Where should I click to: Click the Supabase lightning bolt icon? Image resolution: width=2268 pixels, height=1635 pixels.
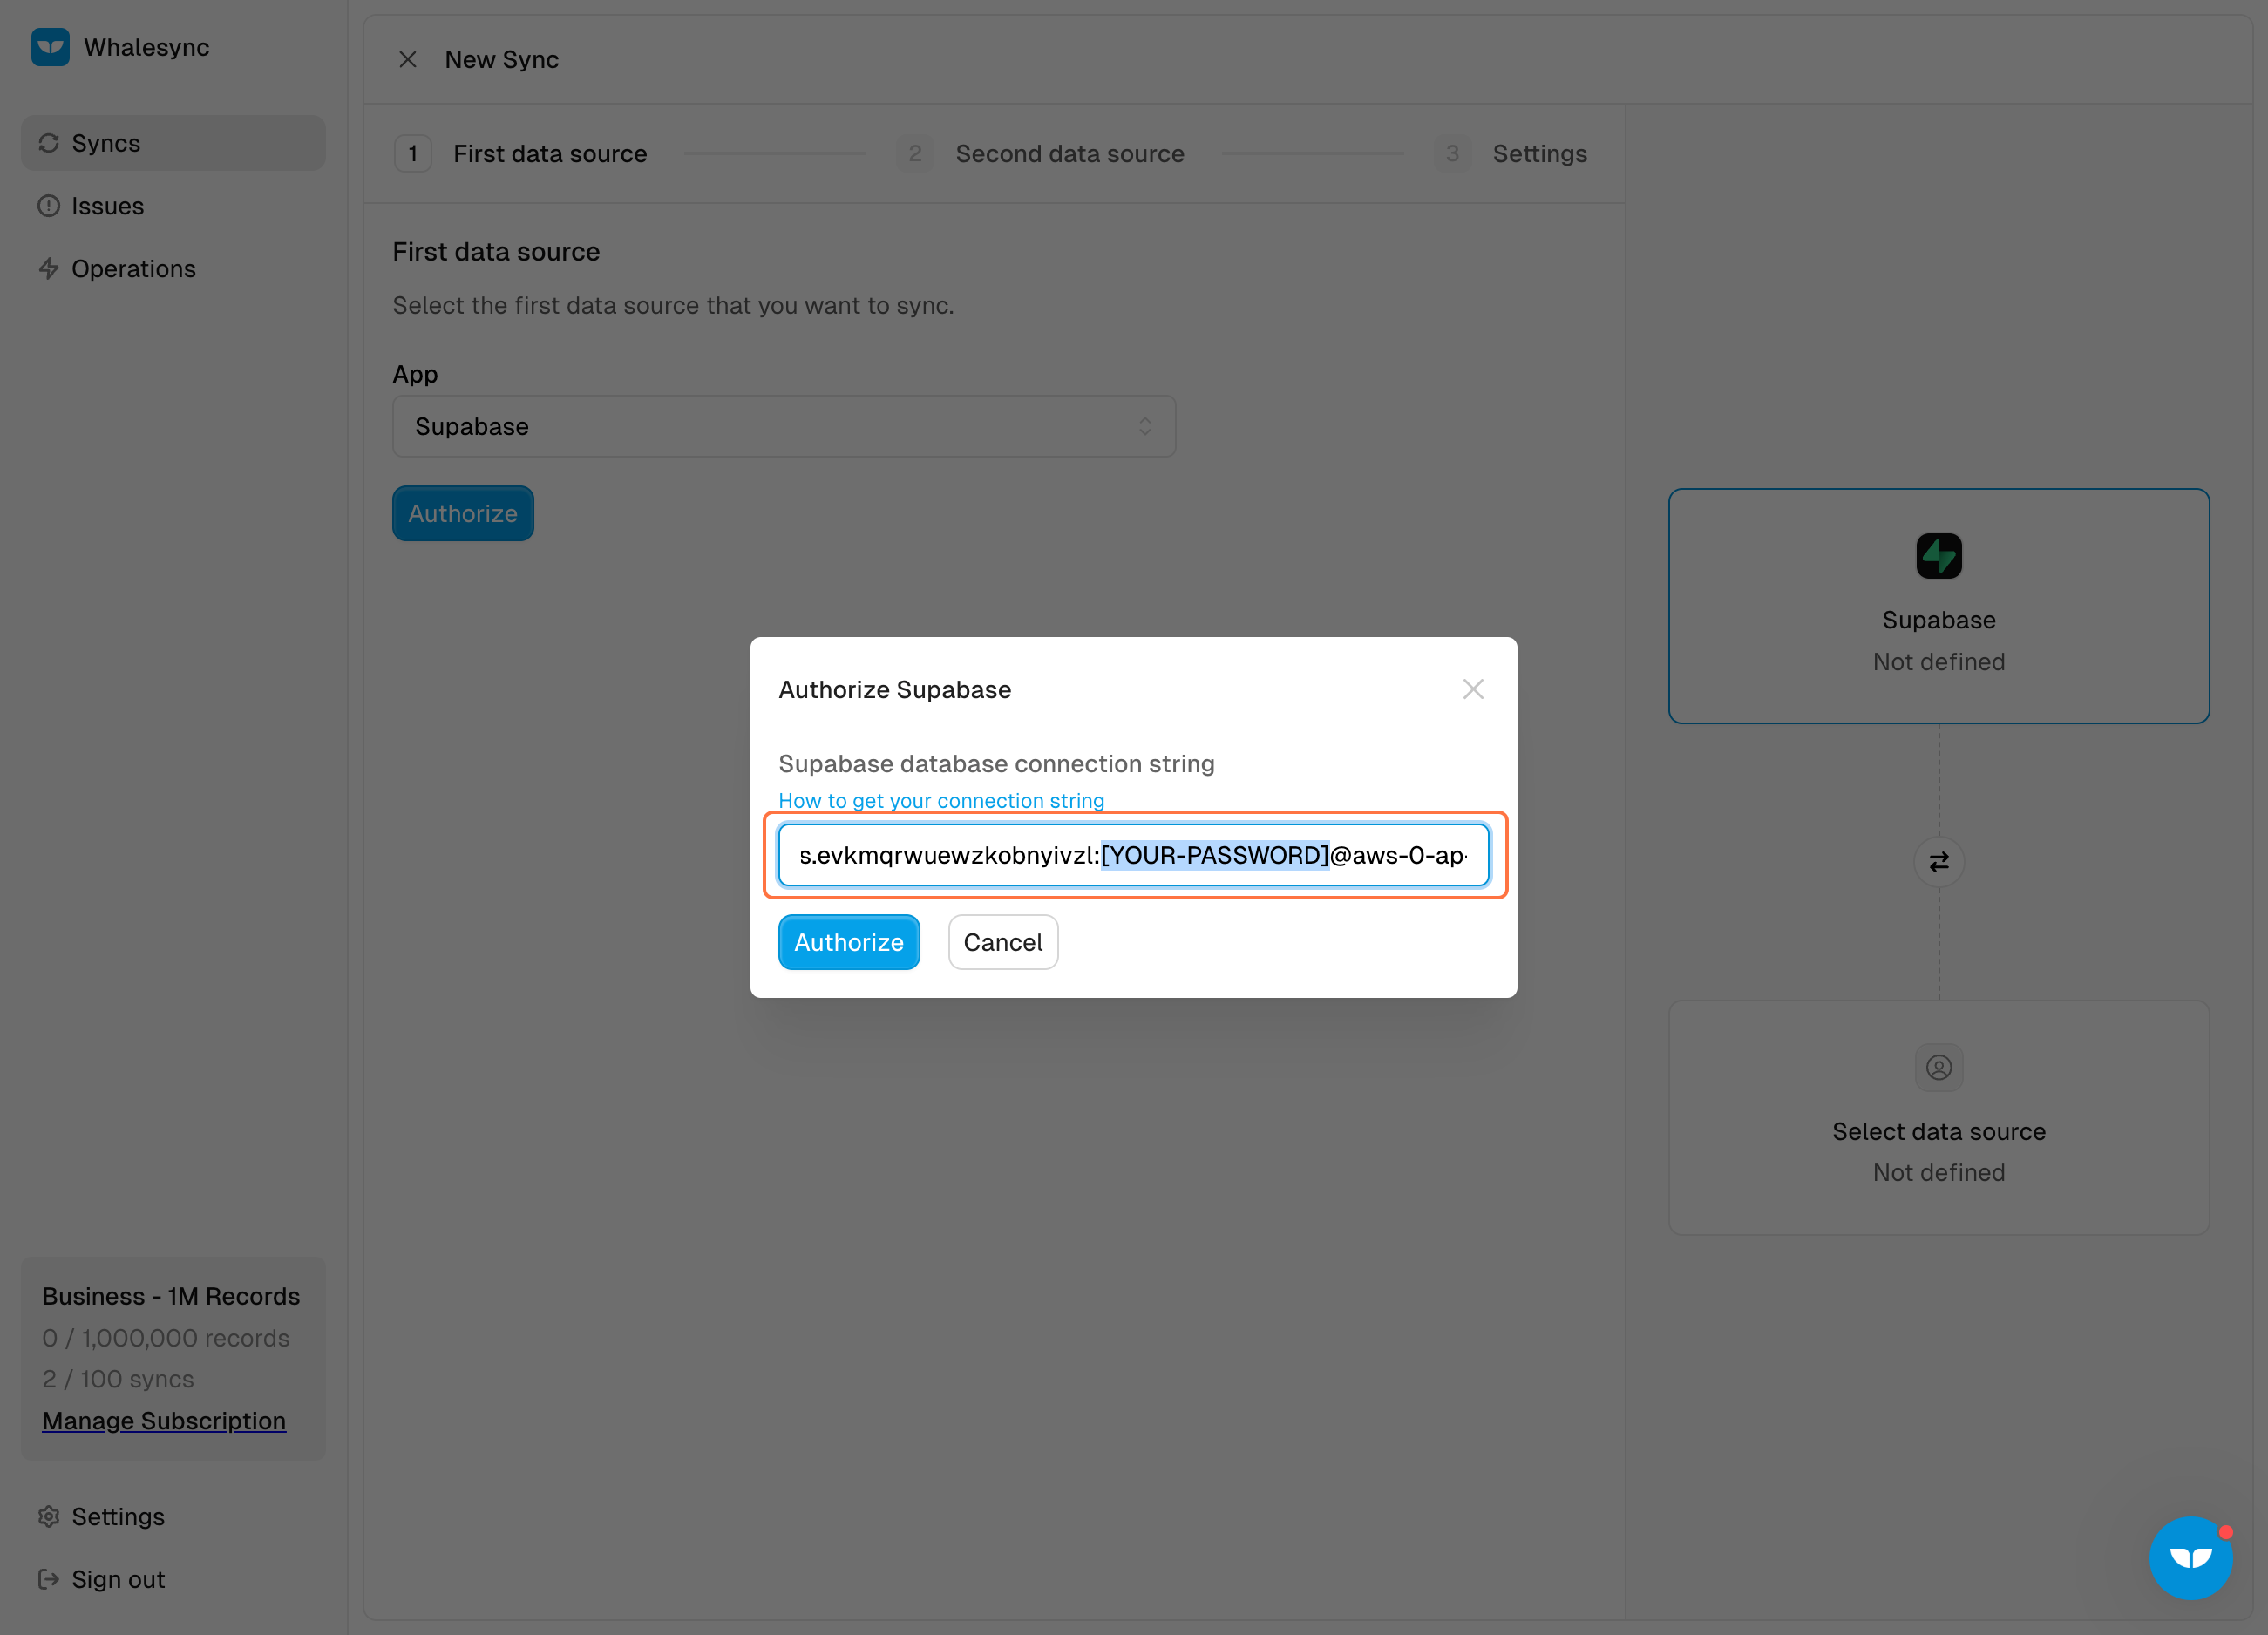point(1939,556)
